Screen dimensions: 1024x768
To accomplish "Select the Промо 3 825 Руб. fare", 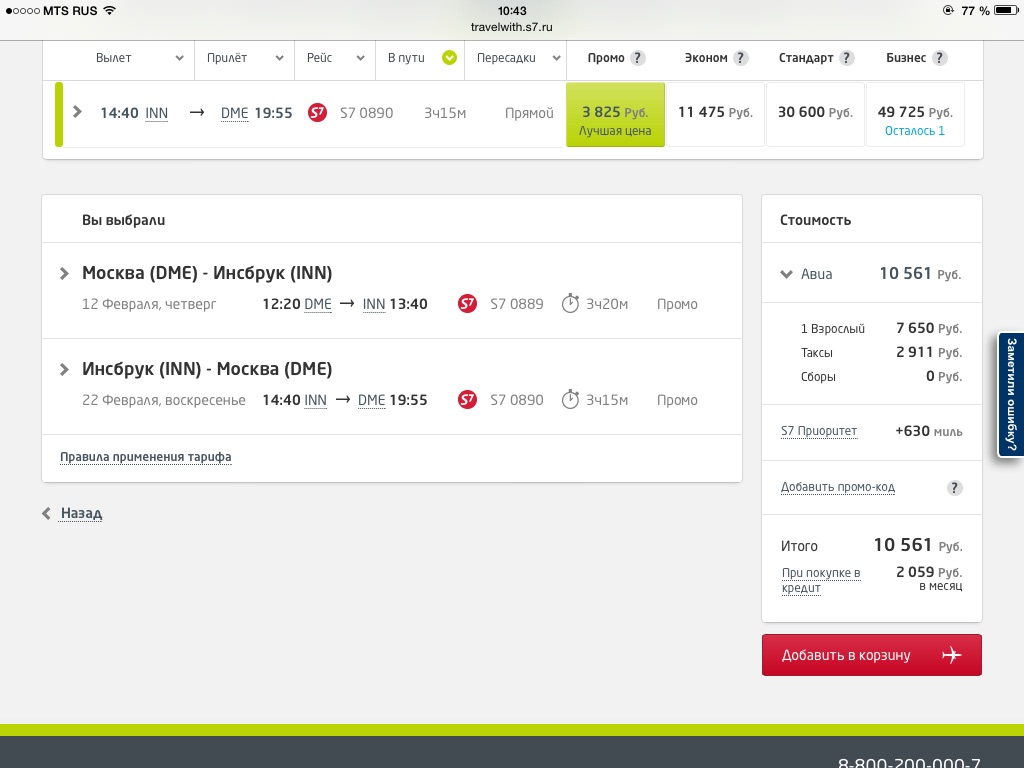I will [615, 114].
